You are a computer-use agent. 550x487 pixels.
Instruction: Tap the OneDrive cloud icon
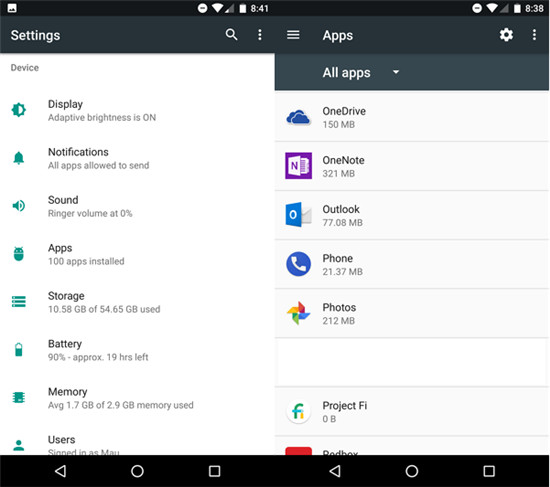(298, 117)
